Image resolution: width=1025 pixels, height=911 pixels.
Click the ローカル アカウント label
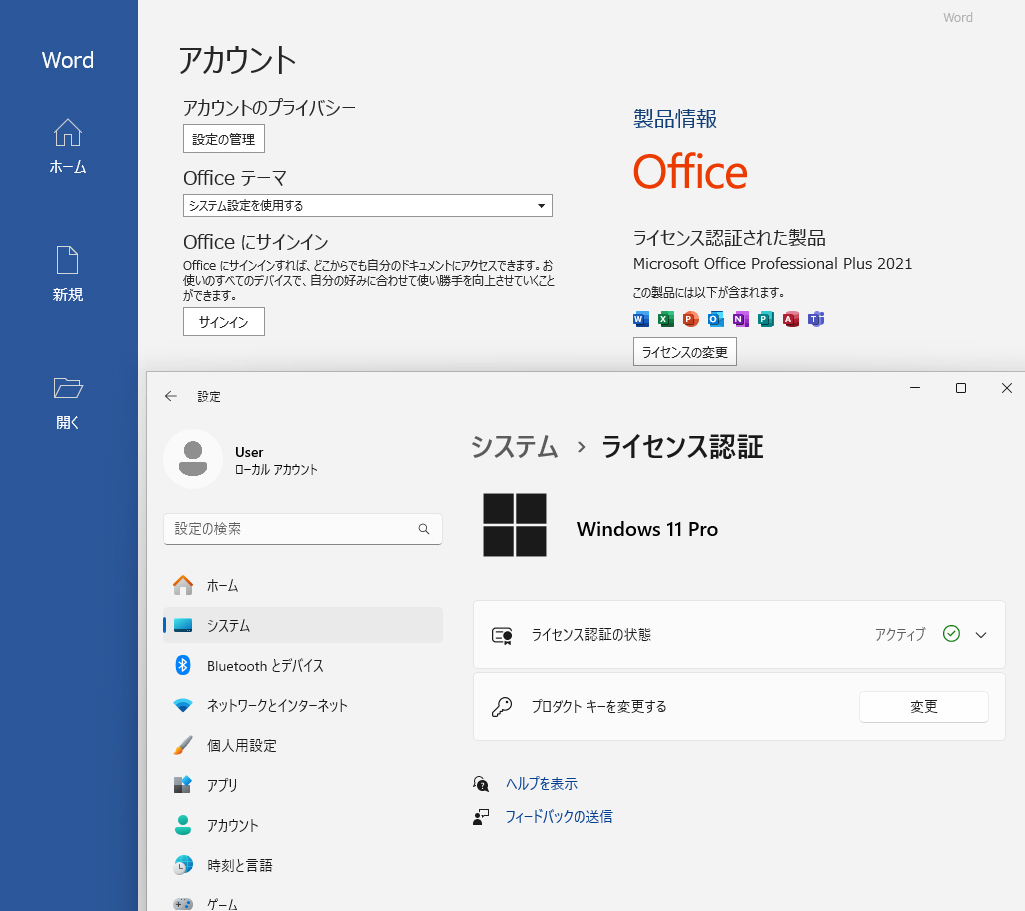276,470
